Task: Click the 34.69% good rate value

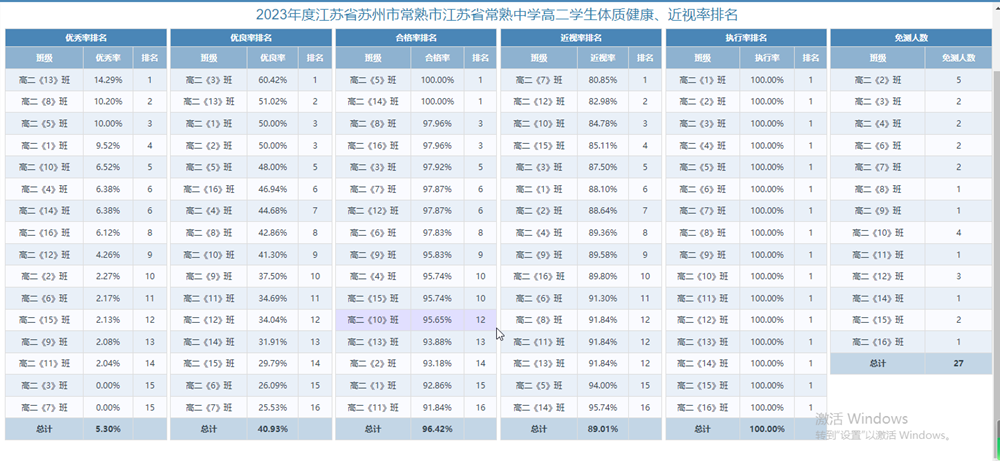Action: click(272, 298)
